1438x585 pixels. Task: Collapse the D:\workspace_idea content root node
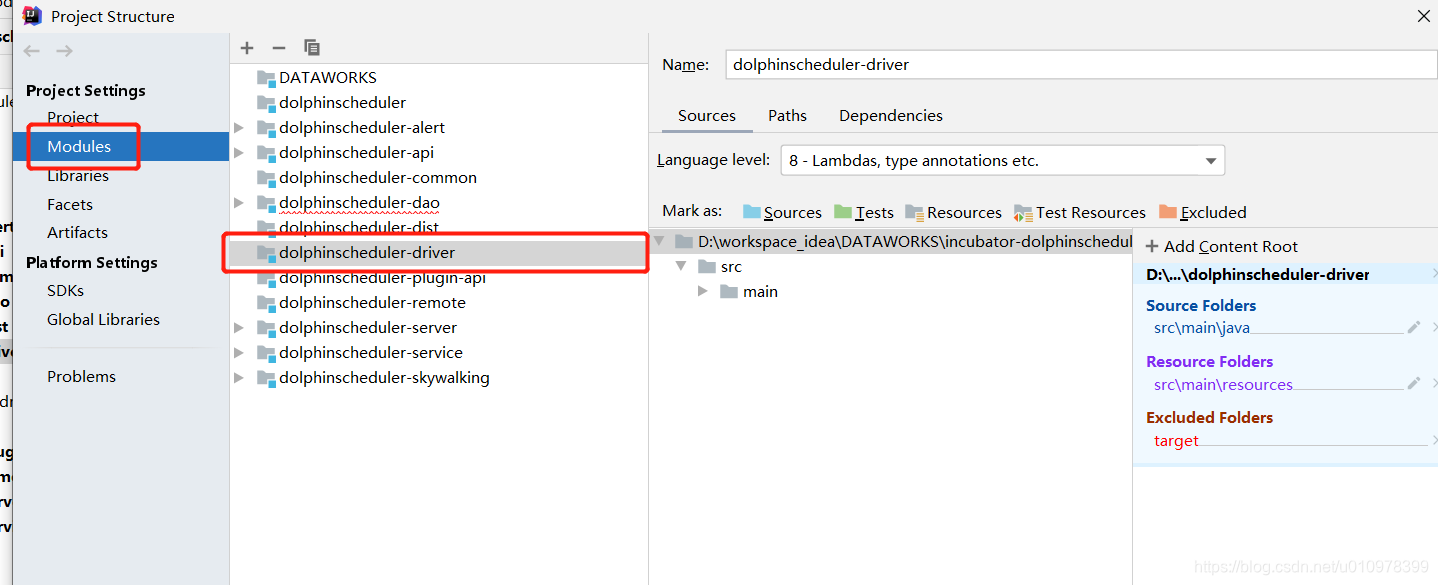point(660,241)
